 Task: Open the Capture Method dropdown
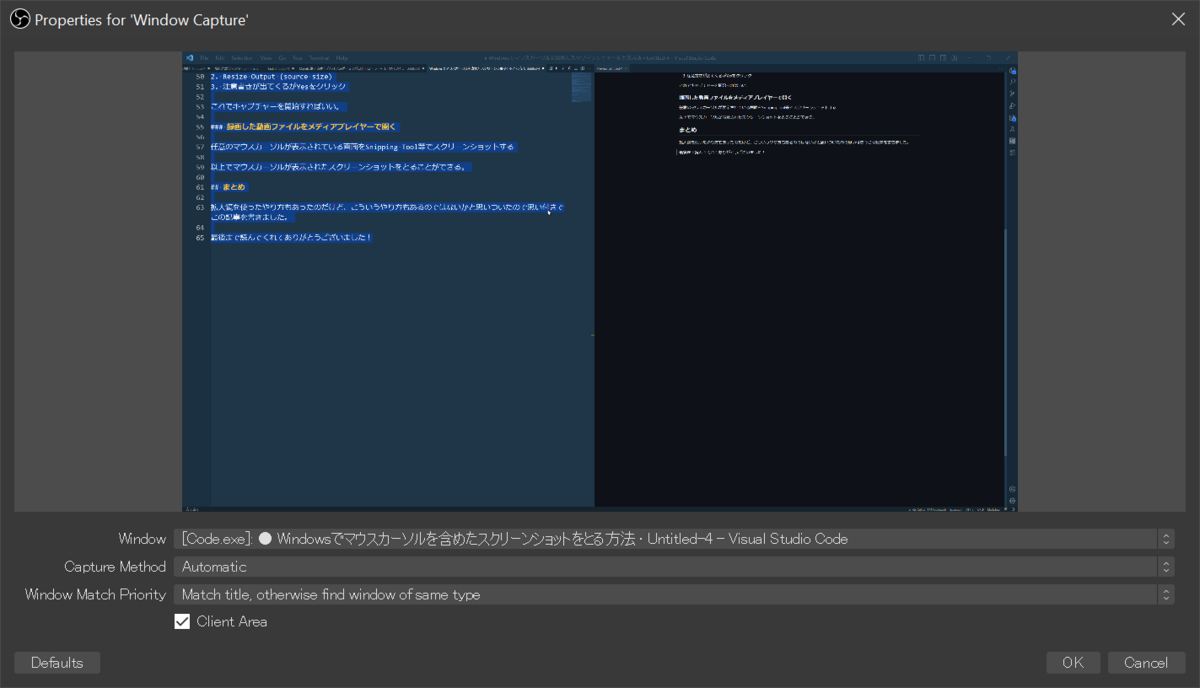(674, 567)
